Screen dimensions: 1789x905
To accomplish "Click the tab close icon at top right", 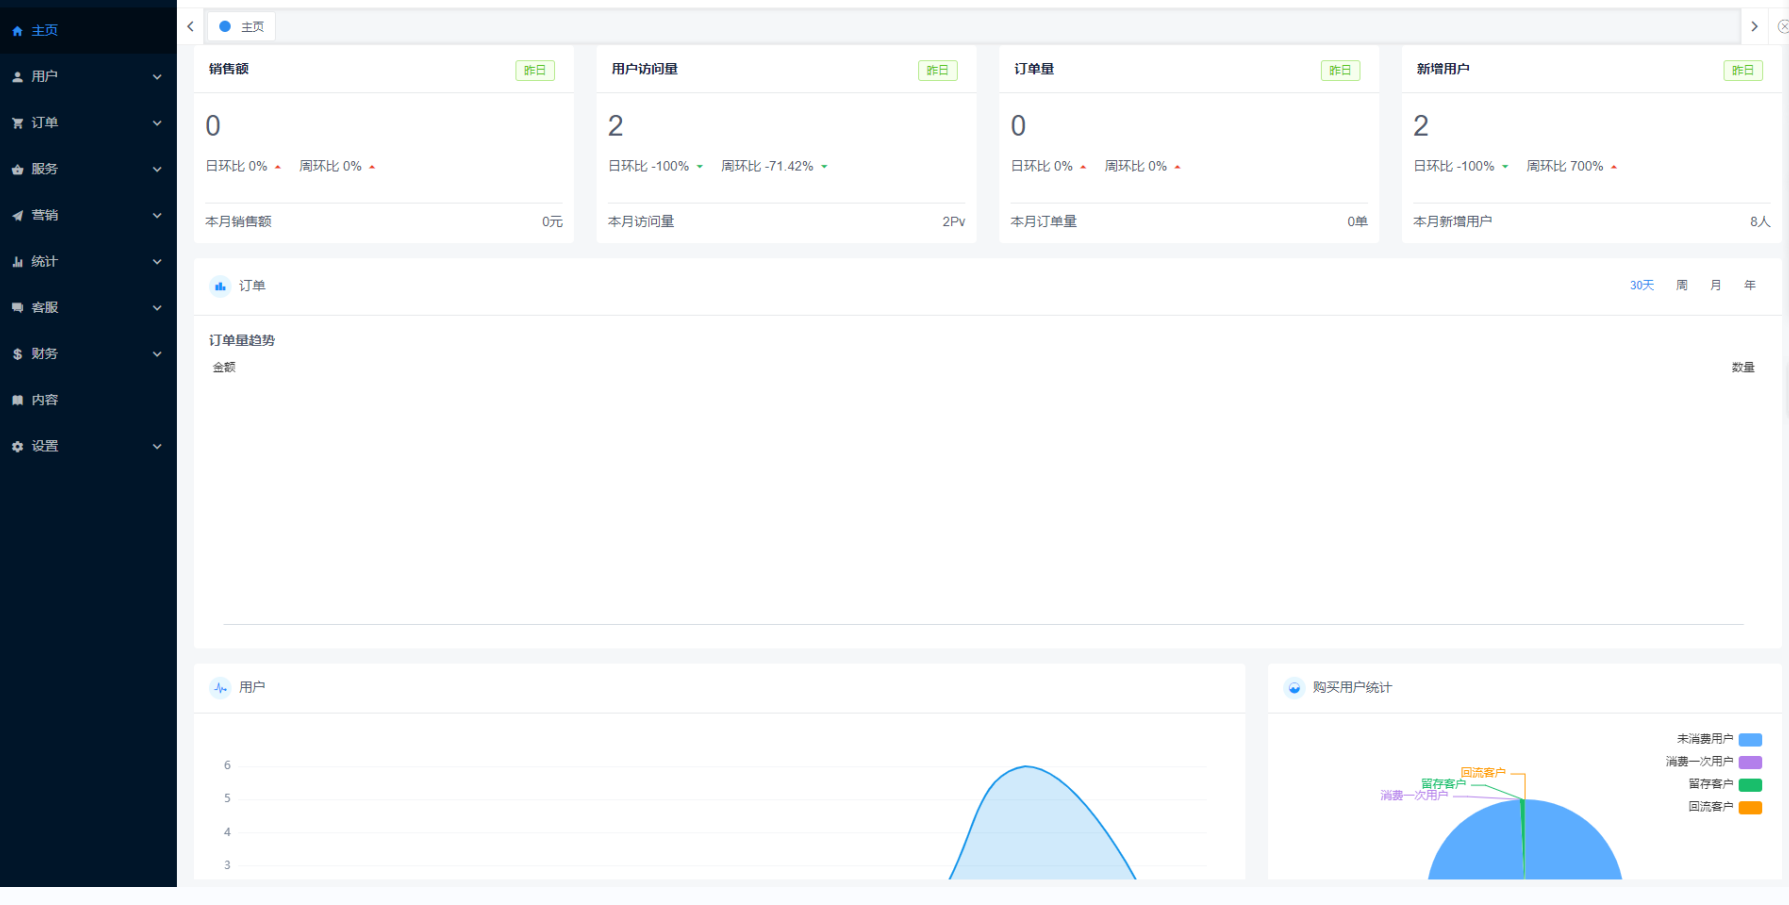I will [1782, 27].
